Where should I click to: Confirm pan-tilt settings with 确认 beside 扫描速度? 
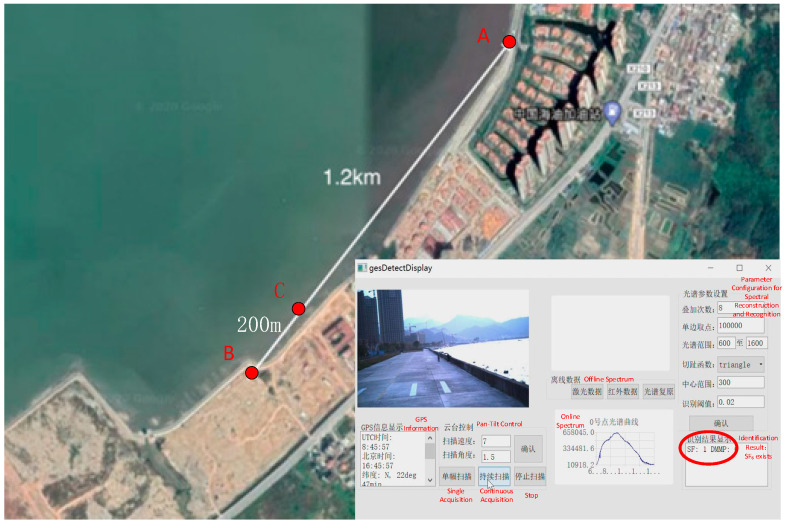(529, 449)
